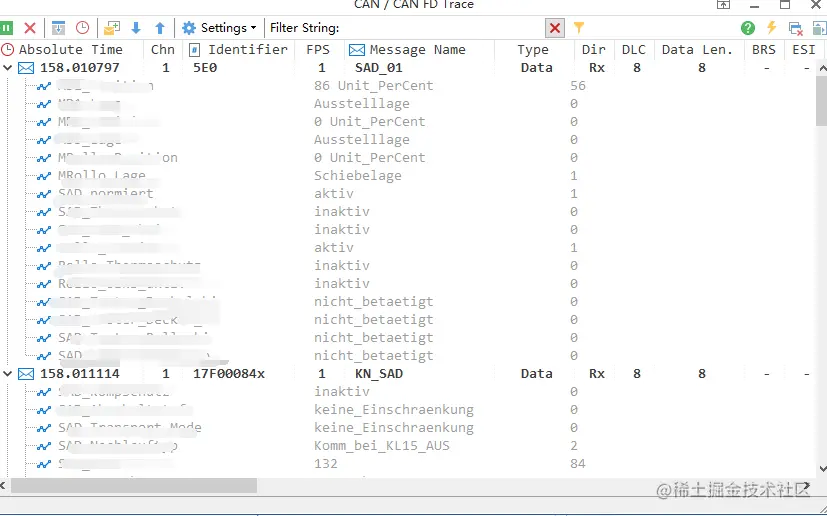
Task: Click the blue down arrow toolbar icon
Action: point(136,28)
